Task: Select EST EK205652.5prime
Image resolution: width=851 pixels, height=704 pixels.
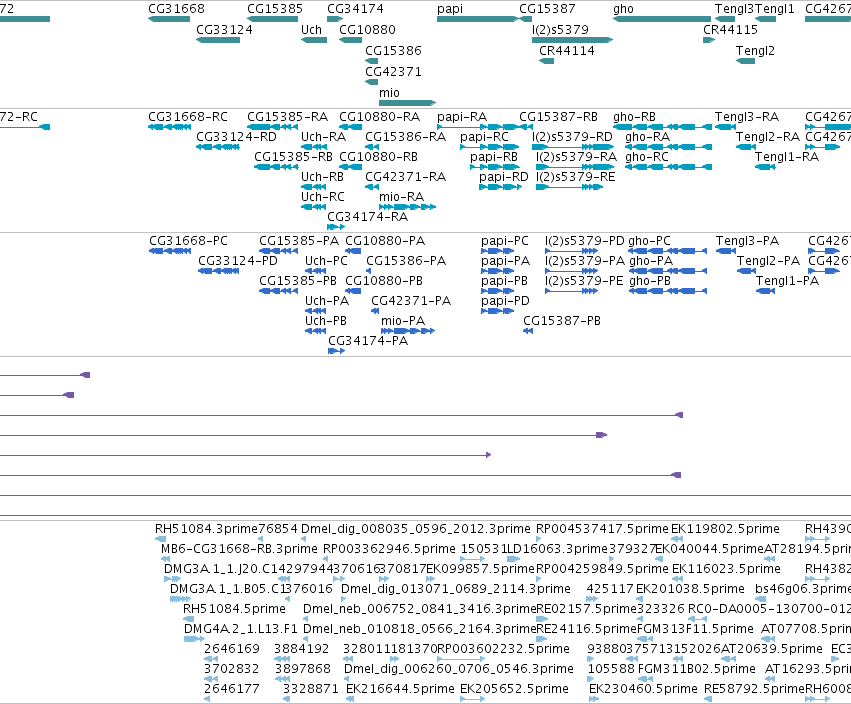Action: pos(515,689)
